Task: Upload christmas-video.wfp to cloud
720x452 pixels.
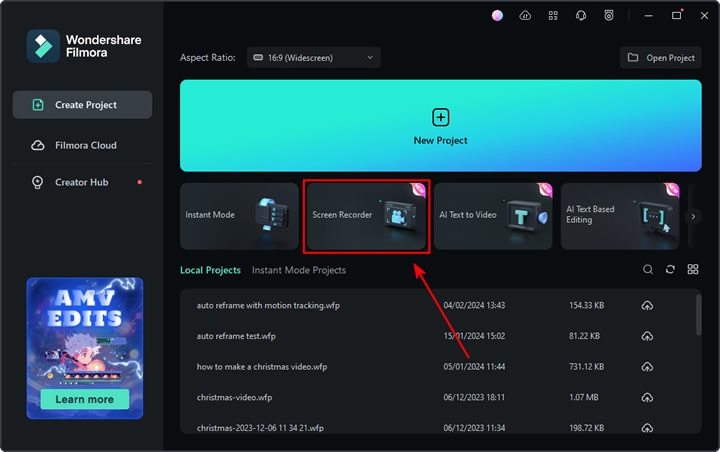Action: tap(647, 397)
